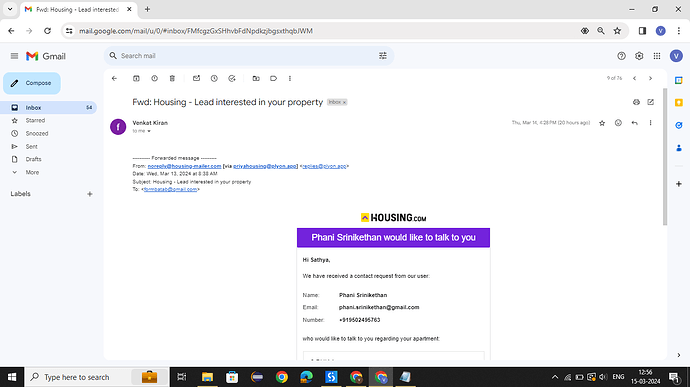Image resolution: width=690 pixels, height=387 pixels.
Task: Go to the older email arrow
Action: (650, 78)
